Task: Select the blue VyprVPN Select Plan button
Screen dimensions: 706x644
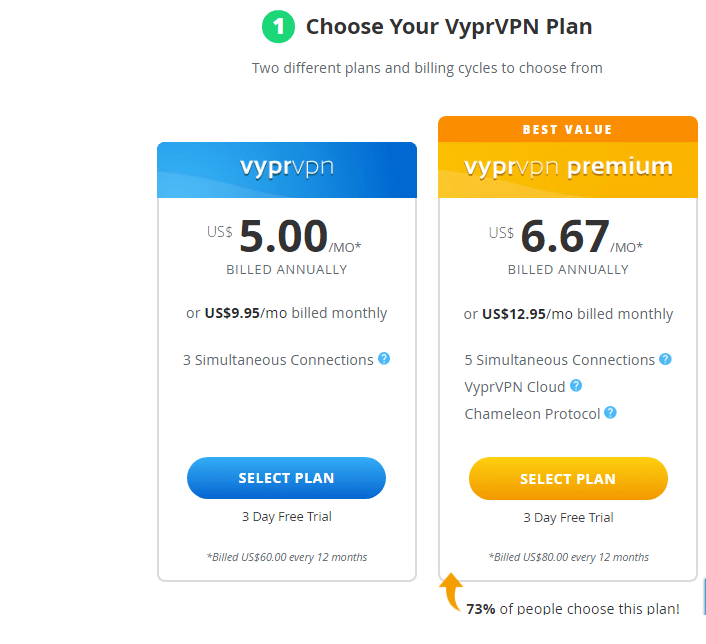Action: tap(286, 478)
